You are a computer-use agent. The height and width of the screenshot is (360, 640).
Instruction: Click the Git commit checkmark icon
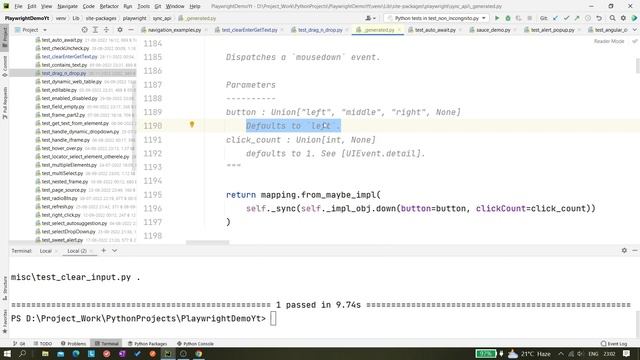(x=566, y=18)
